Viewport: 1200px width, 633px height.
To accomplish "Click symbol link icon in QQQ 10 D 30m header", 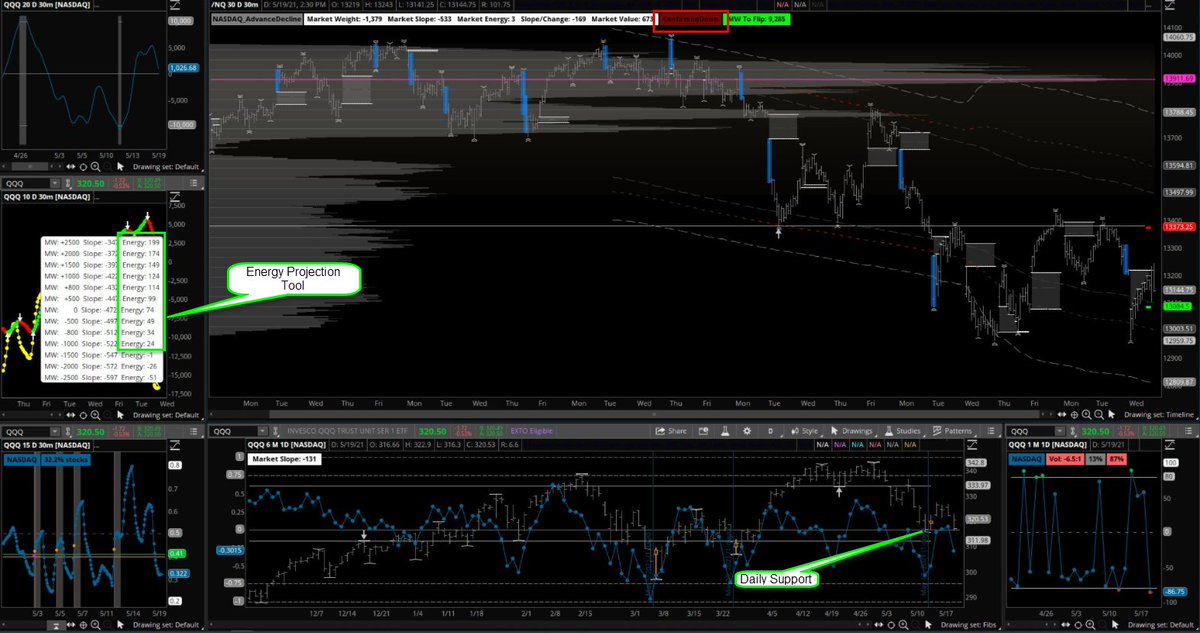I will pos(68,183).
